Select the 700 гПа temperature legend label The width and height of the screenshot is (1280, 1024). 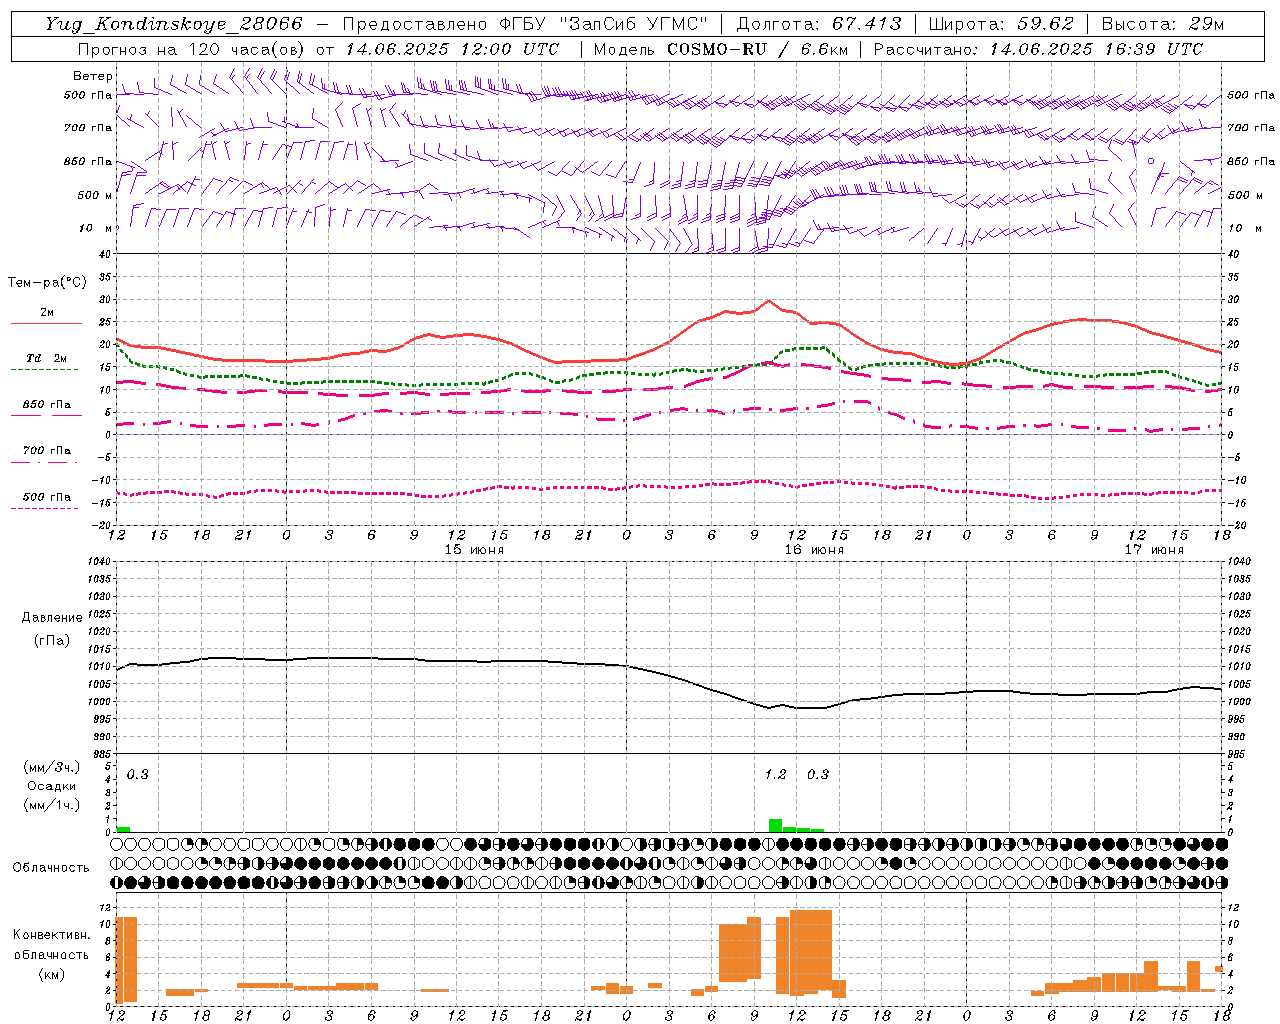[x=47, y=450]
